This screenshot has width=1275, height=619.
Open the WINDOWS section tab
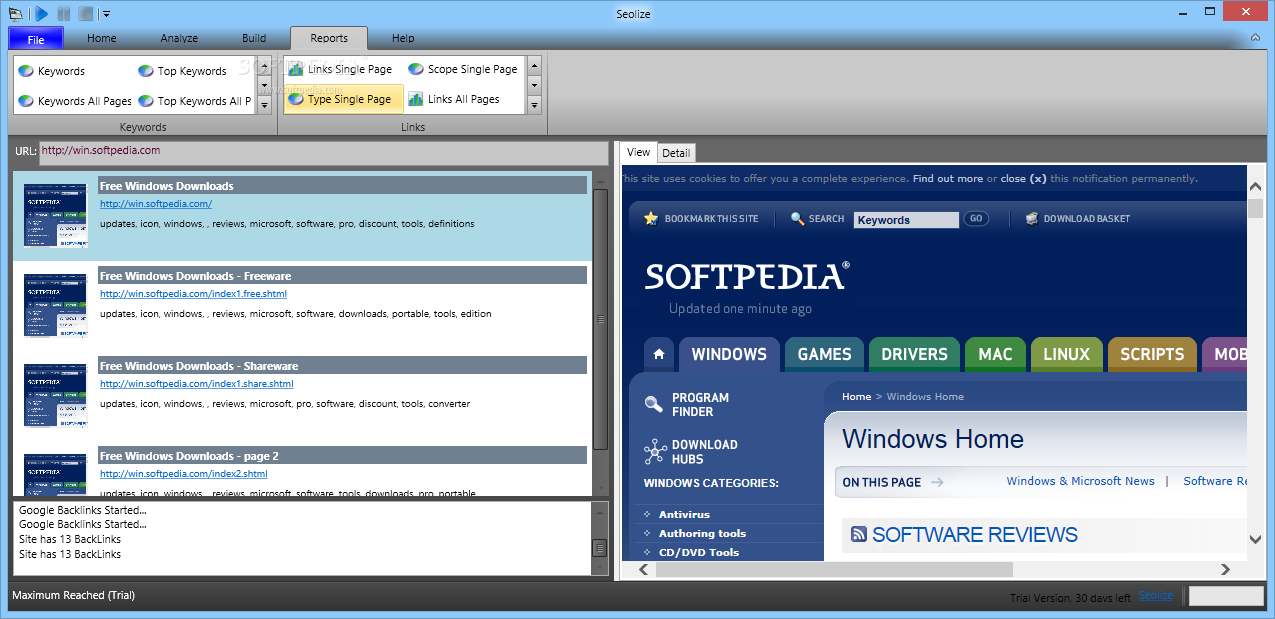pyautogui.click(x=729, y=354)
